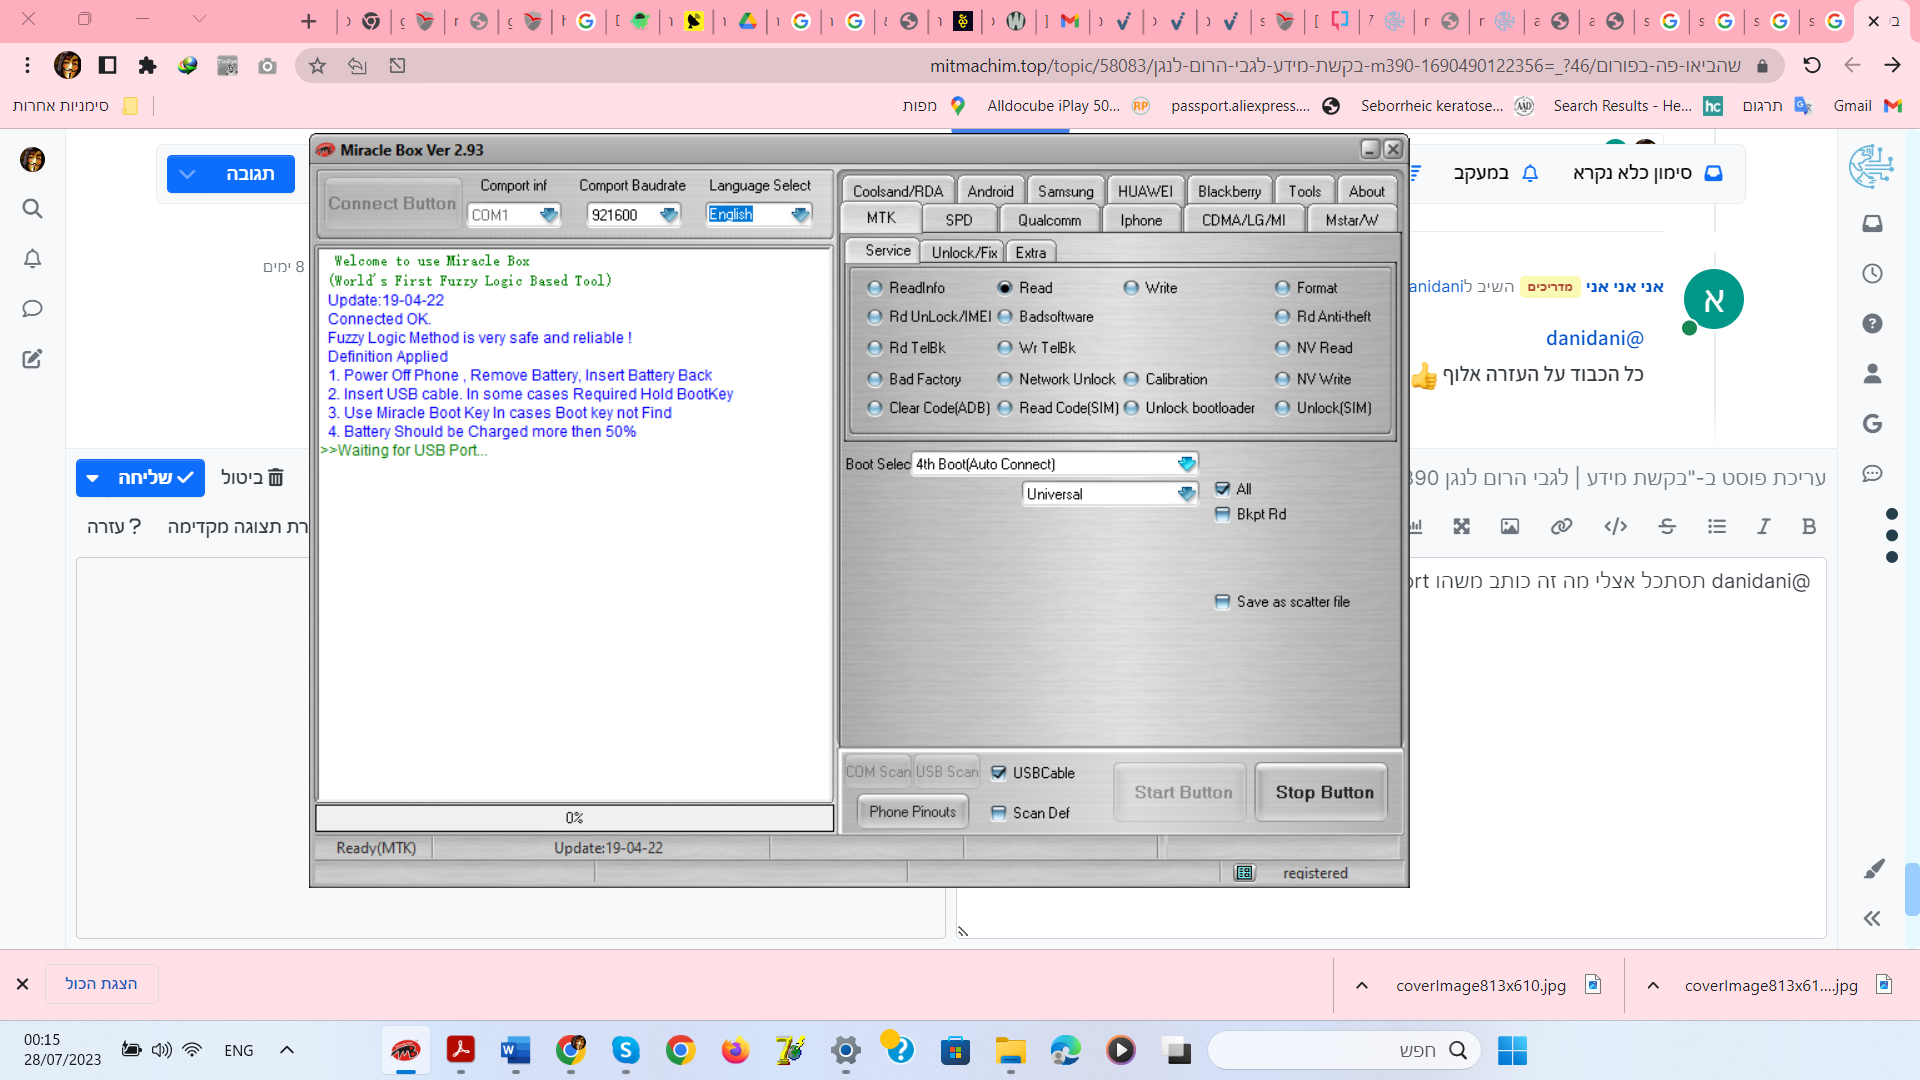Click the show all downloads (הצגת הכול) button
Viewport: 1920px width, 1080px height.
click(101, 984)
